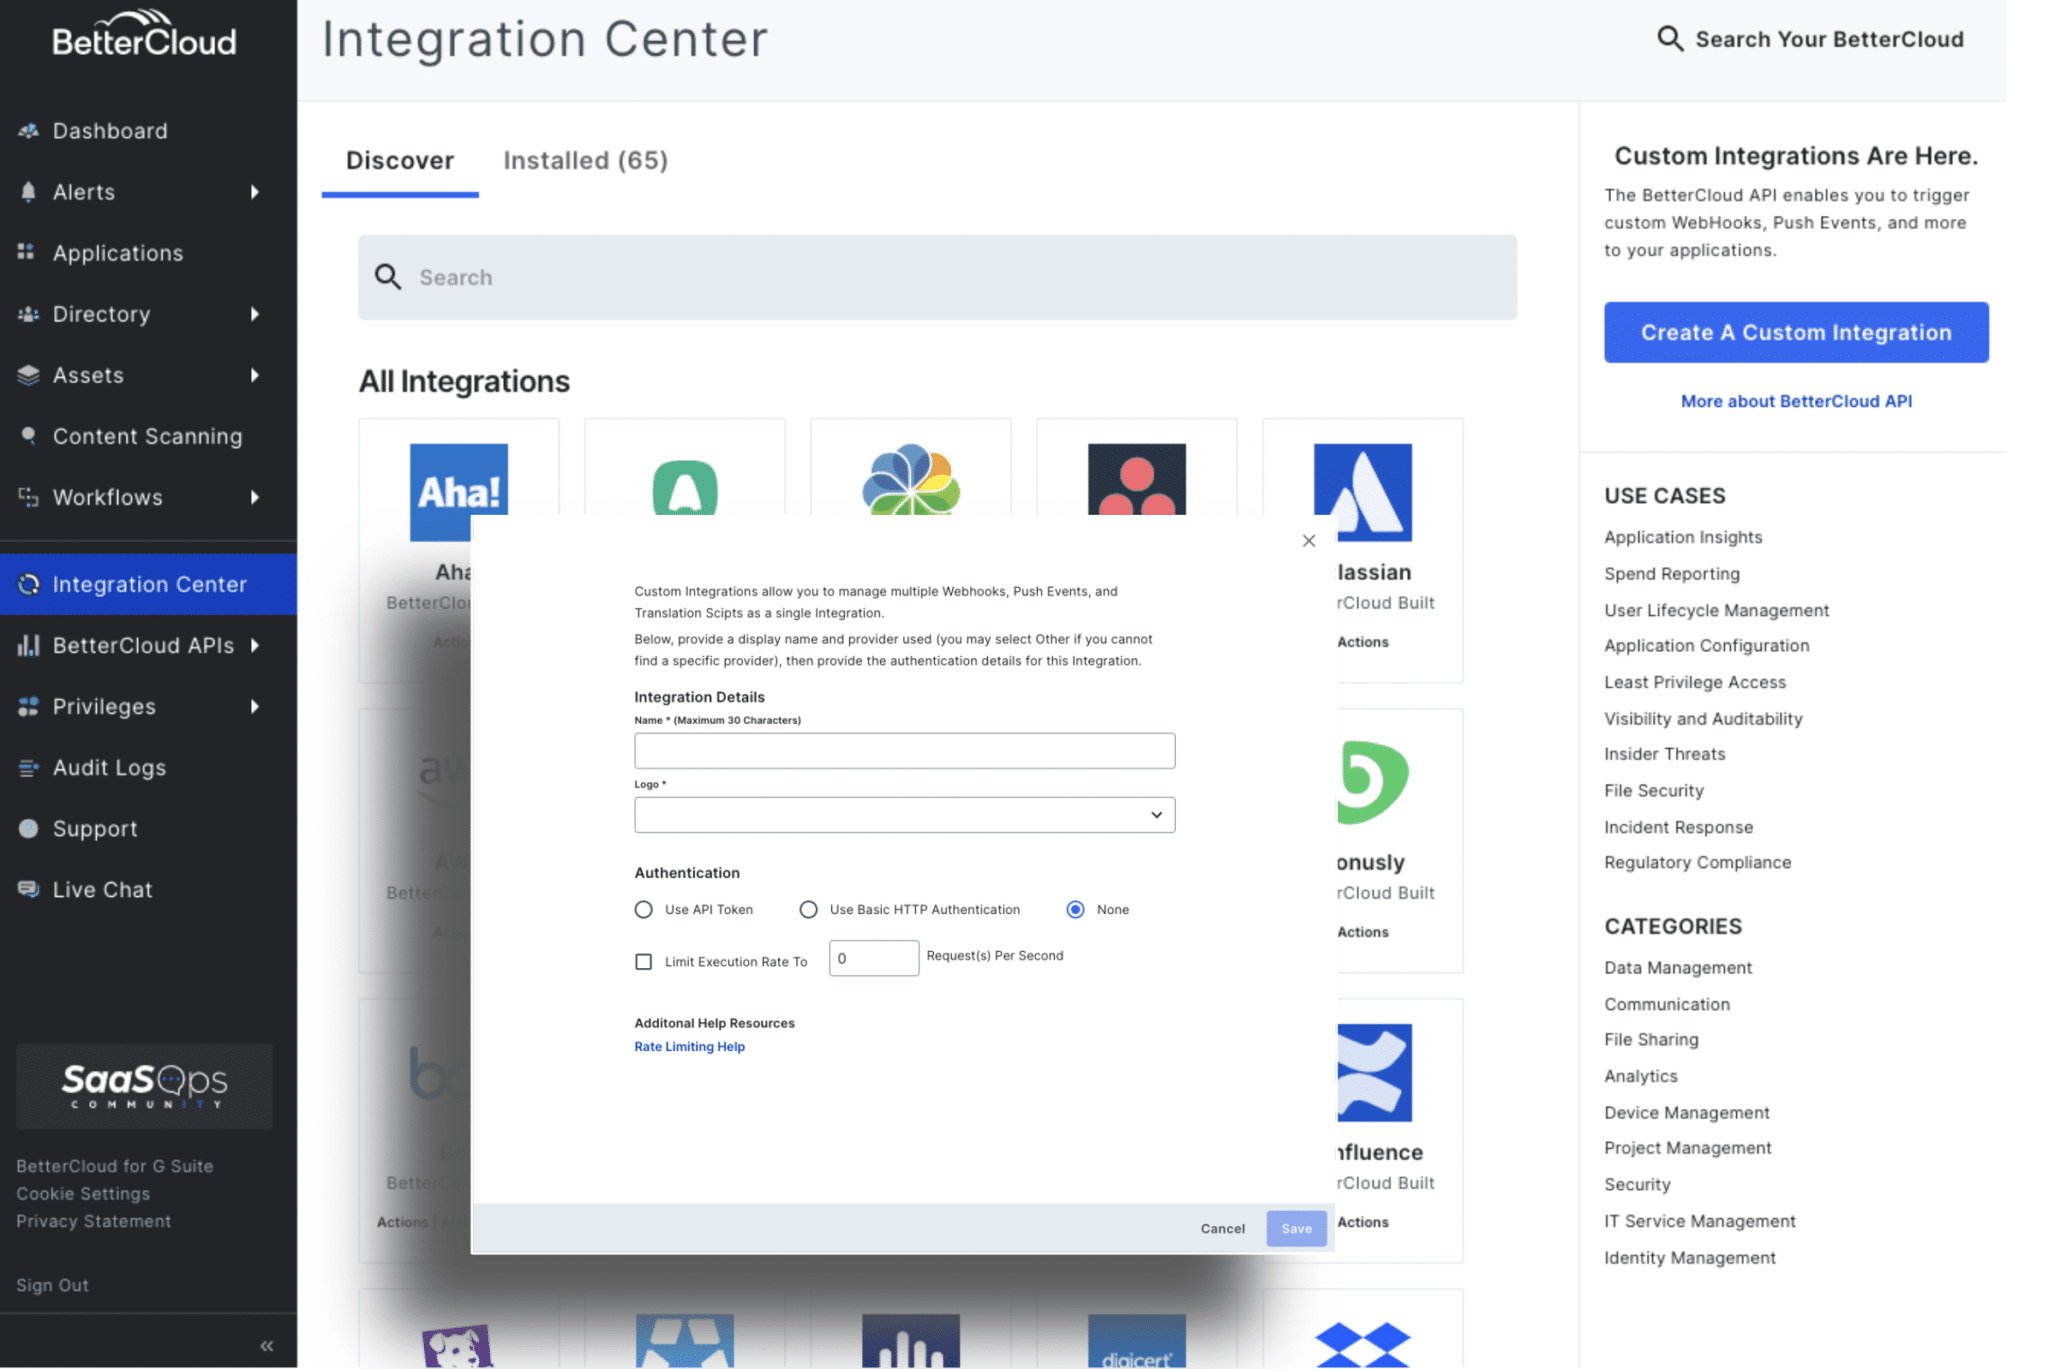Viewport: 2048px width, 1369px height.
Task: Click the Search Your BetterCloud magnifier icon
Action: (1669, 38)
